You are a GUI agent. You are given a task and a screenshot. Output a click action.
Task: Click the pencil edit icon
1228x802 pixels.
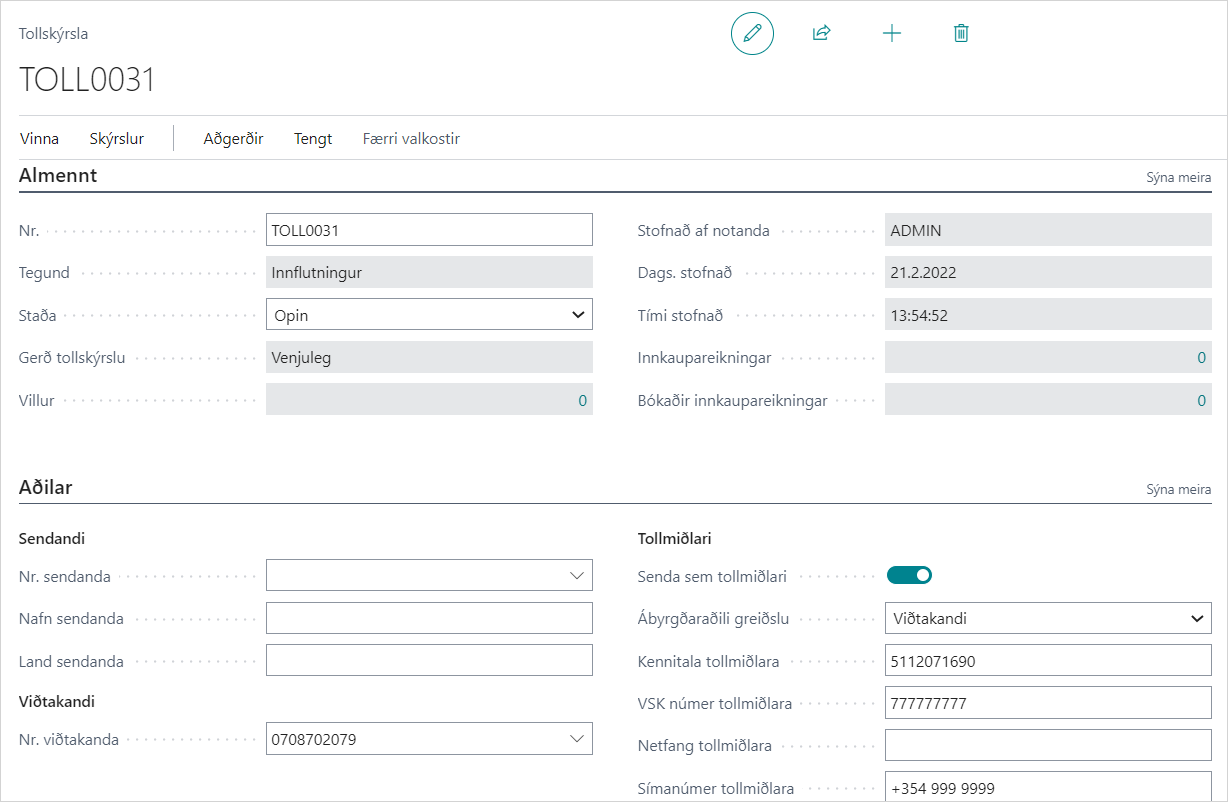point(752,33)
